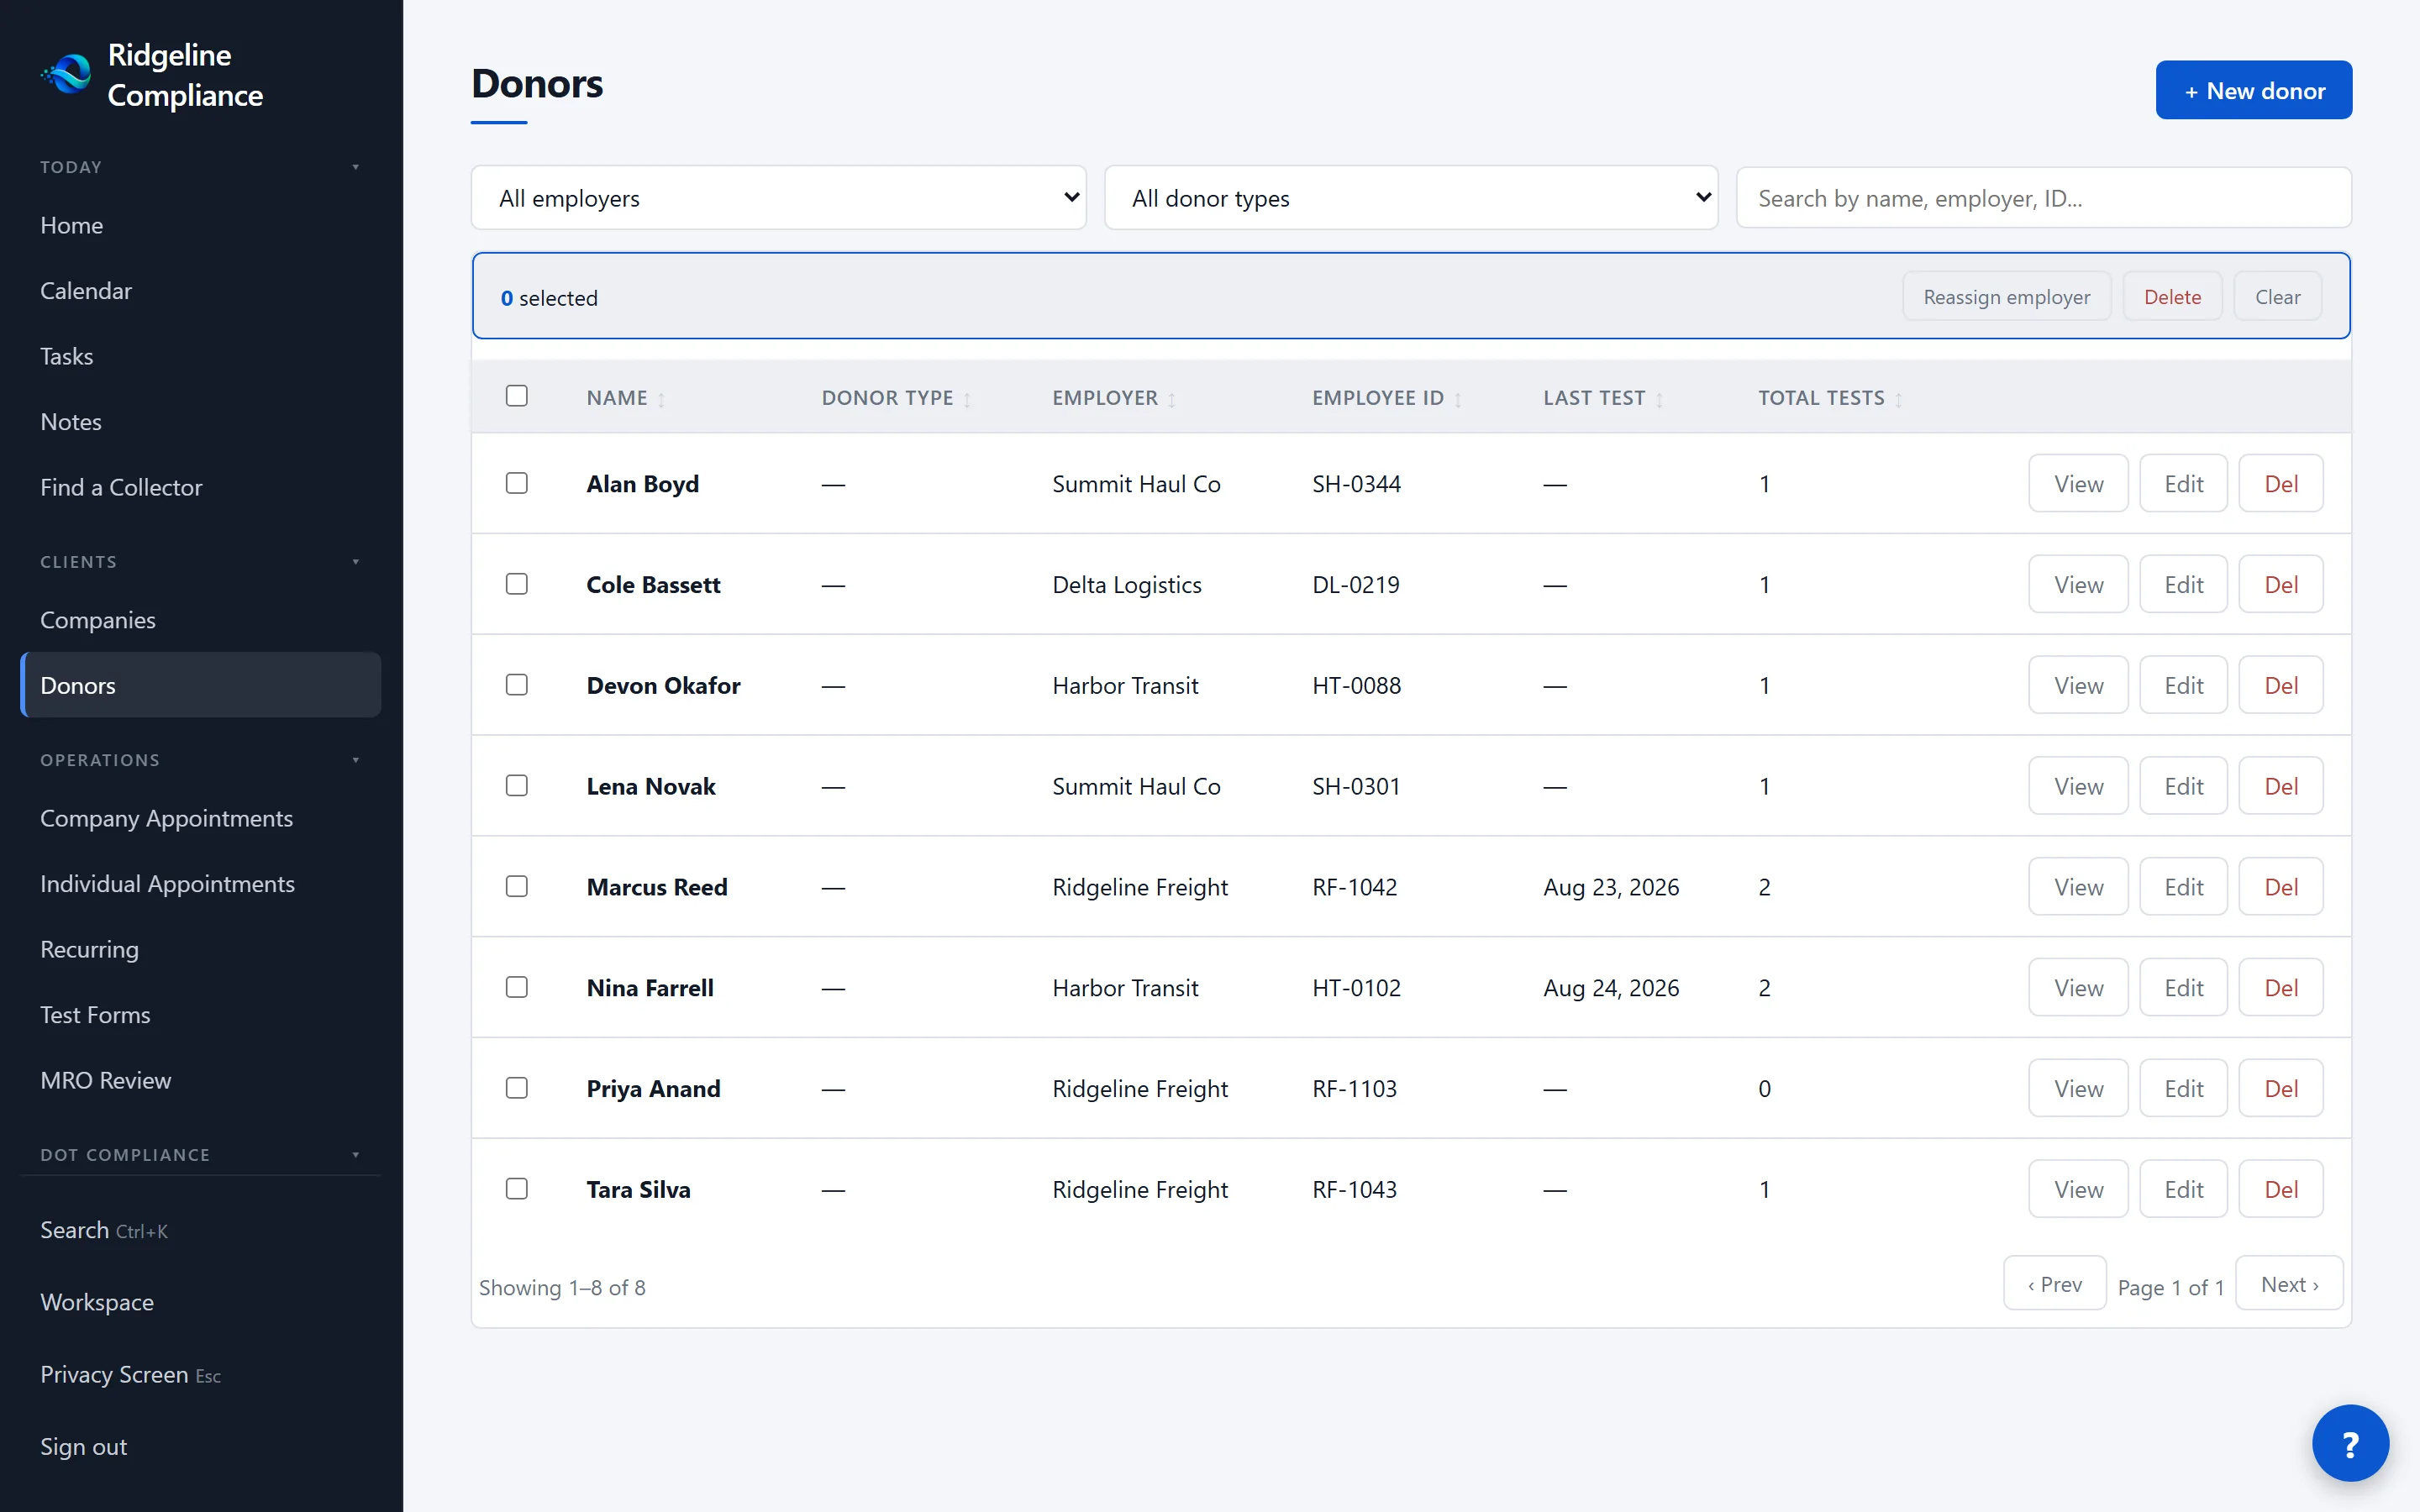Collapse the DOT COMPLIANCE sidebar section
The width and height of the screenshot is (2420, 1512).
(200, 1155)
